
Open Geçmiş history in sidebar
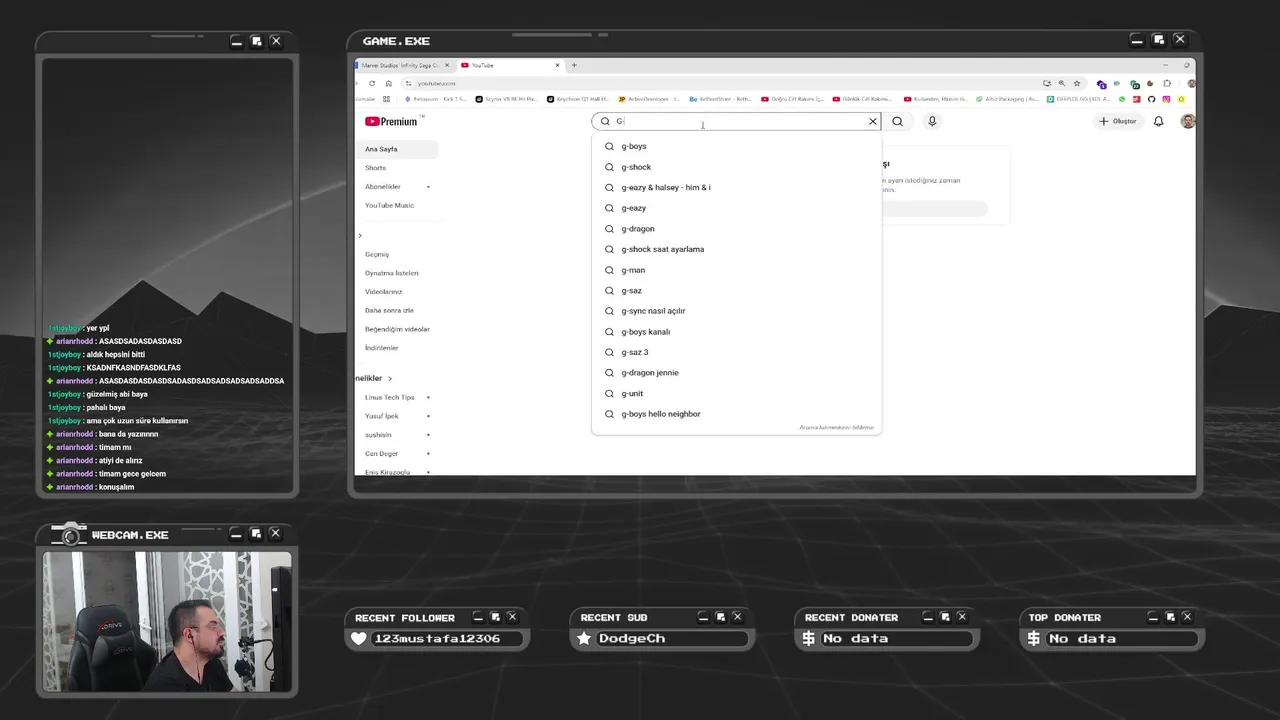pyautogui.click(x=377, y=254)
